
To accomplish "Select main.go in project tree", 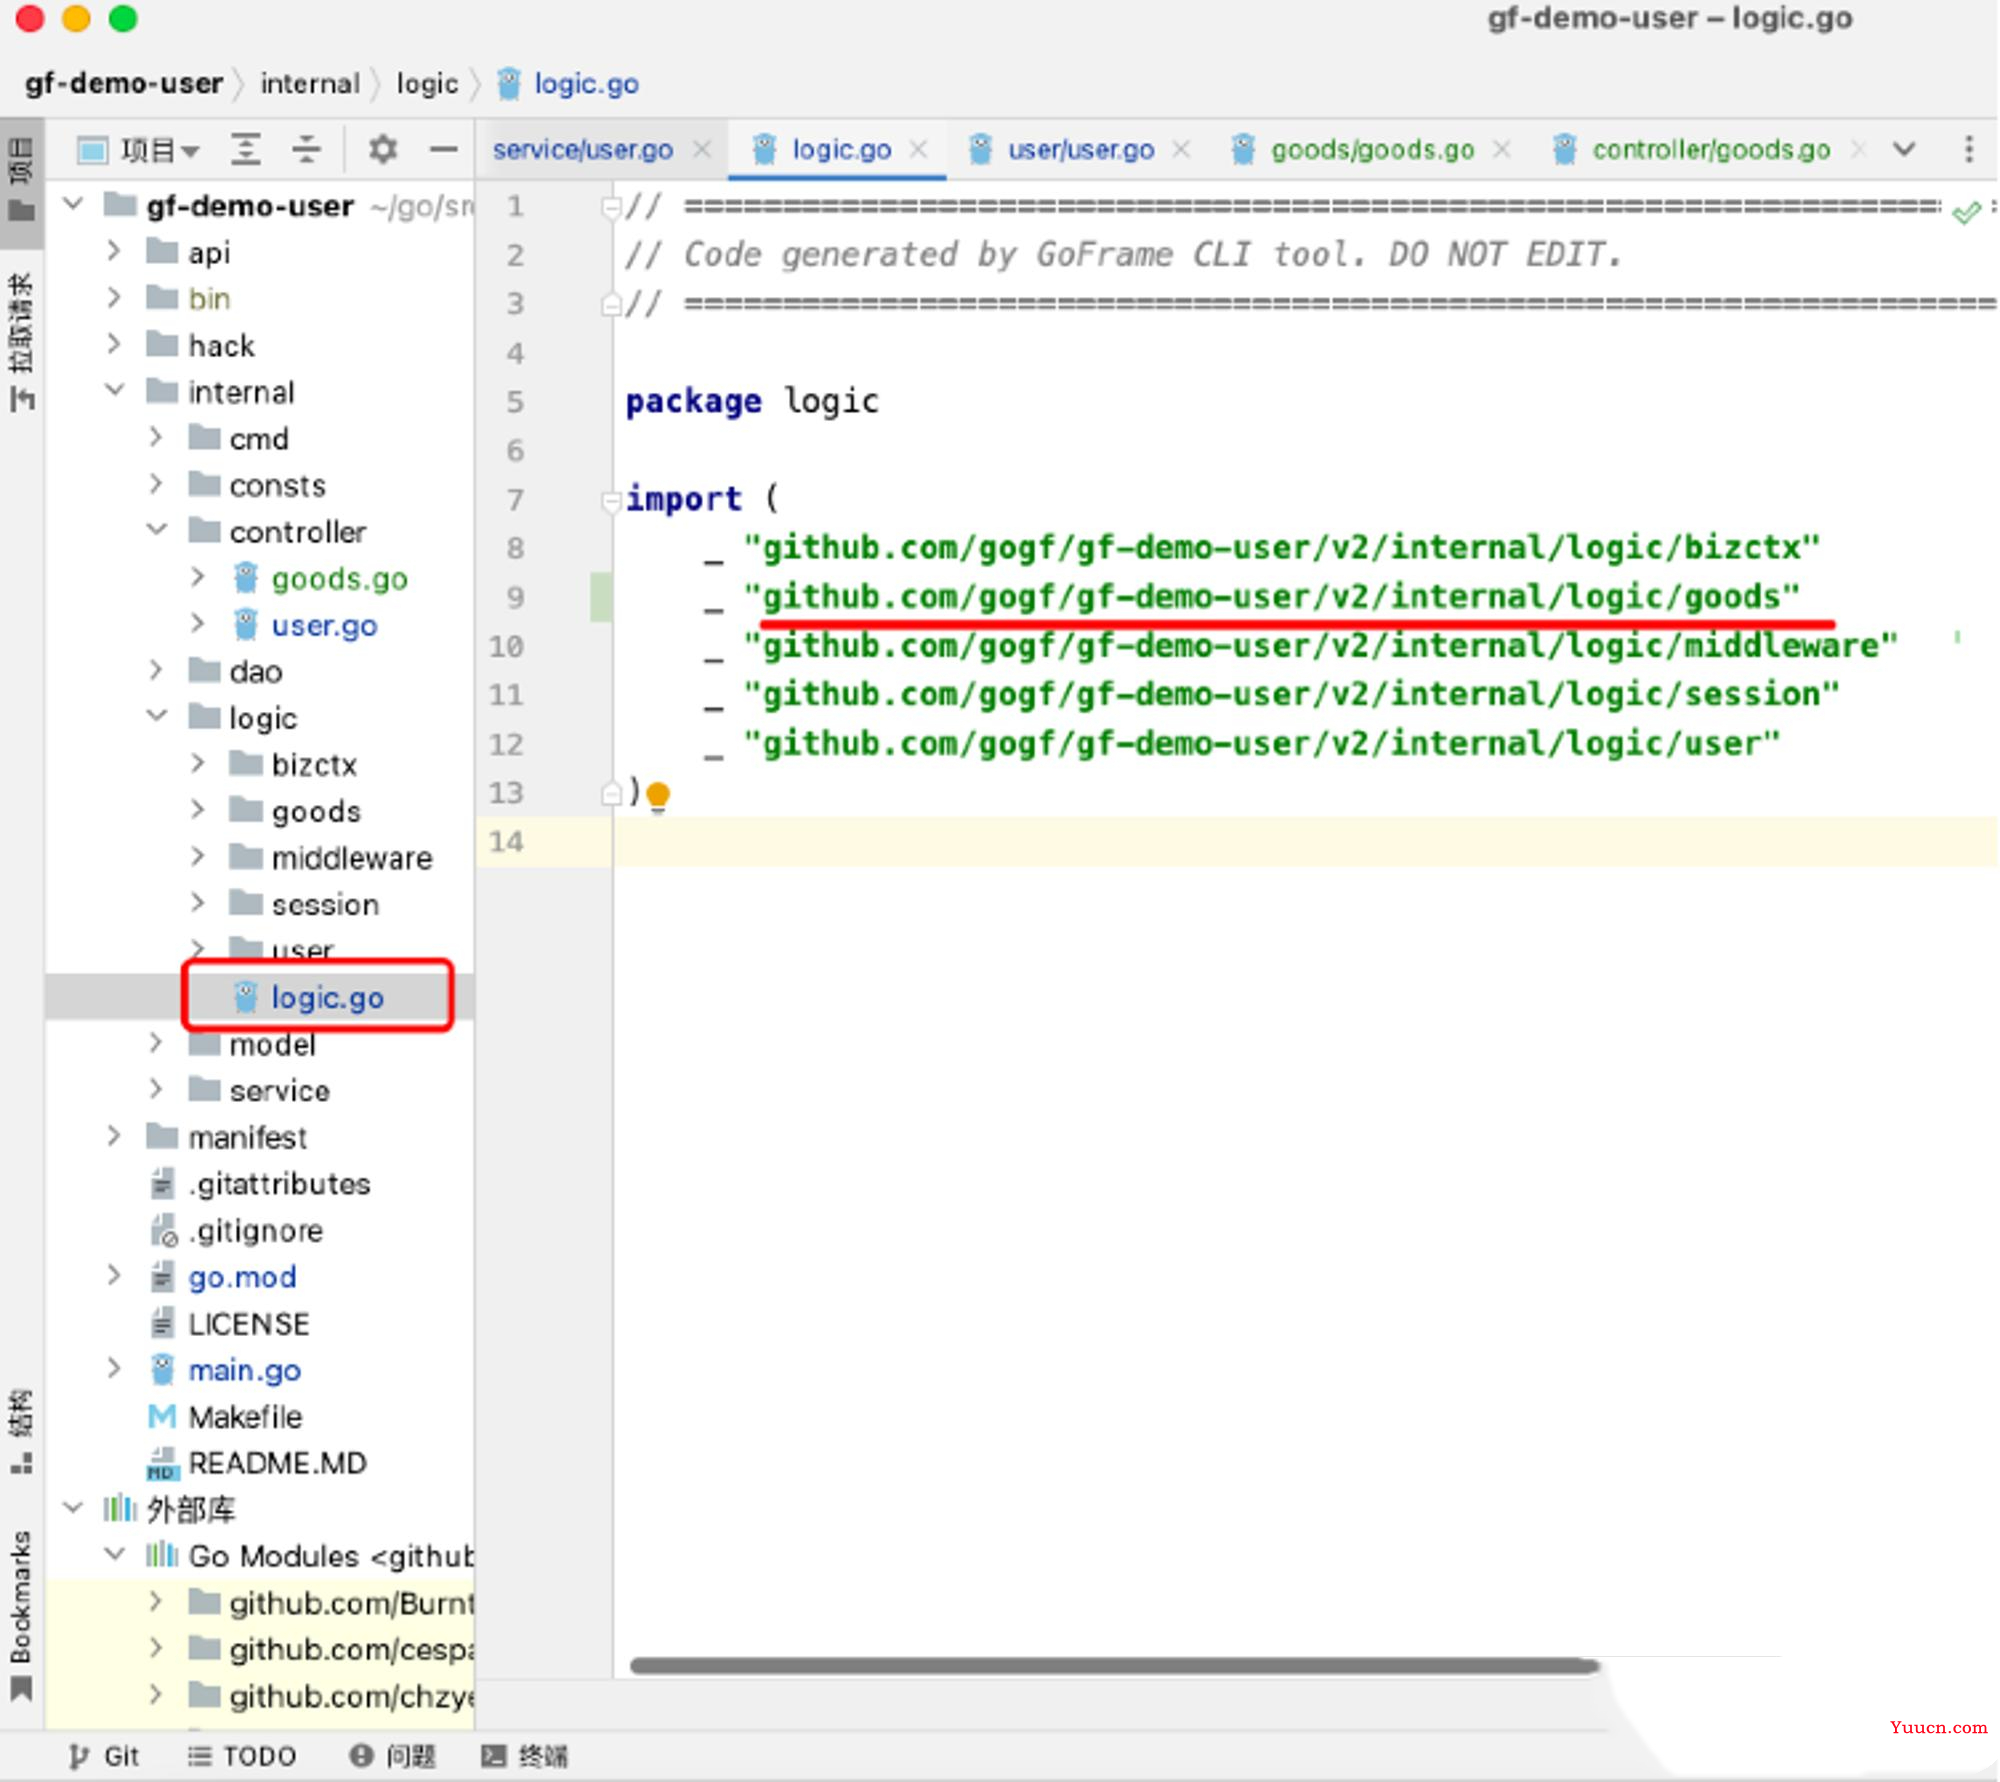I will tap(244, 1370).
